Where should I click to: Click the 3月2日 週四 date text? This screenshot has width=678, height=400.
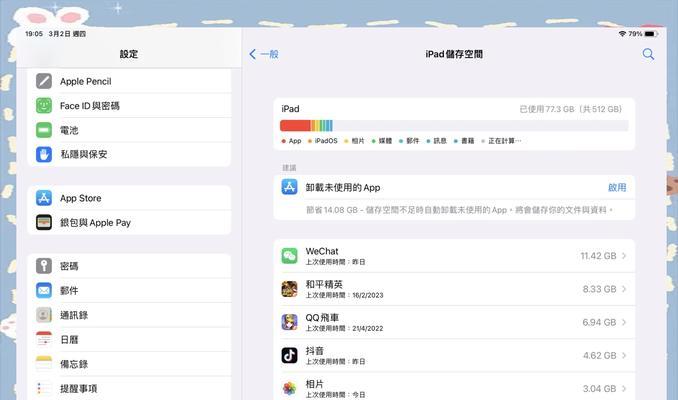click(x=67, y=34)
